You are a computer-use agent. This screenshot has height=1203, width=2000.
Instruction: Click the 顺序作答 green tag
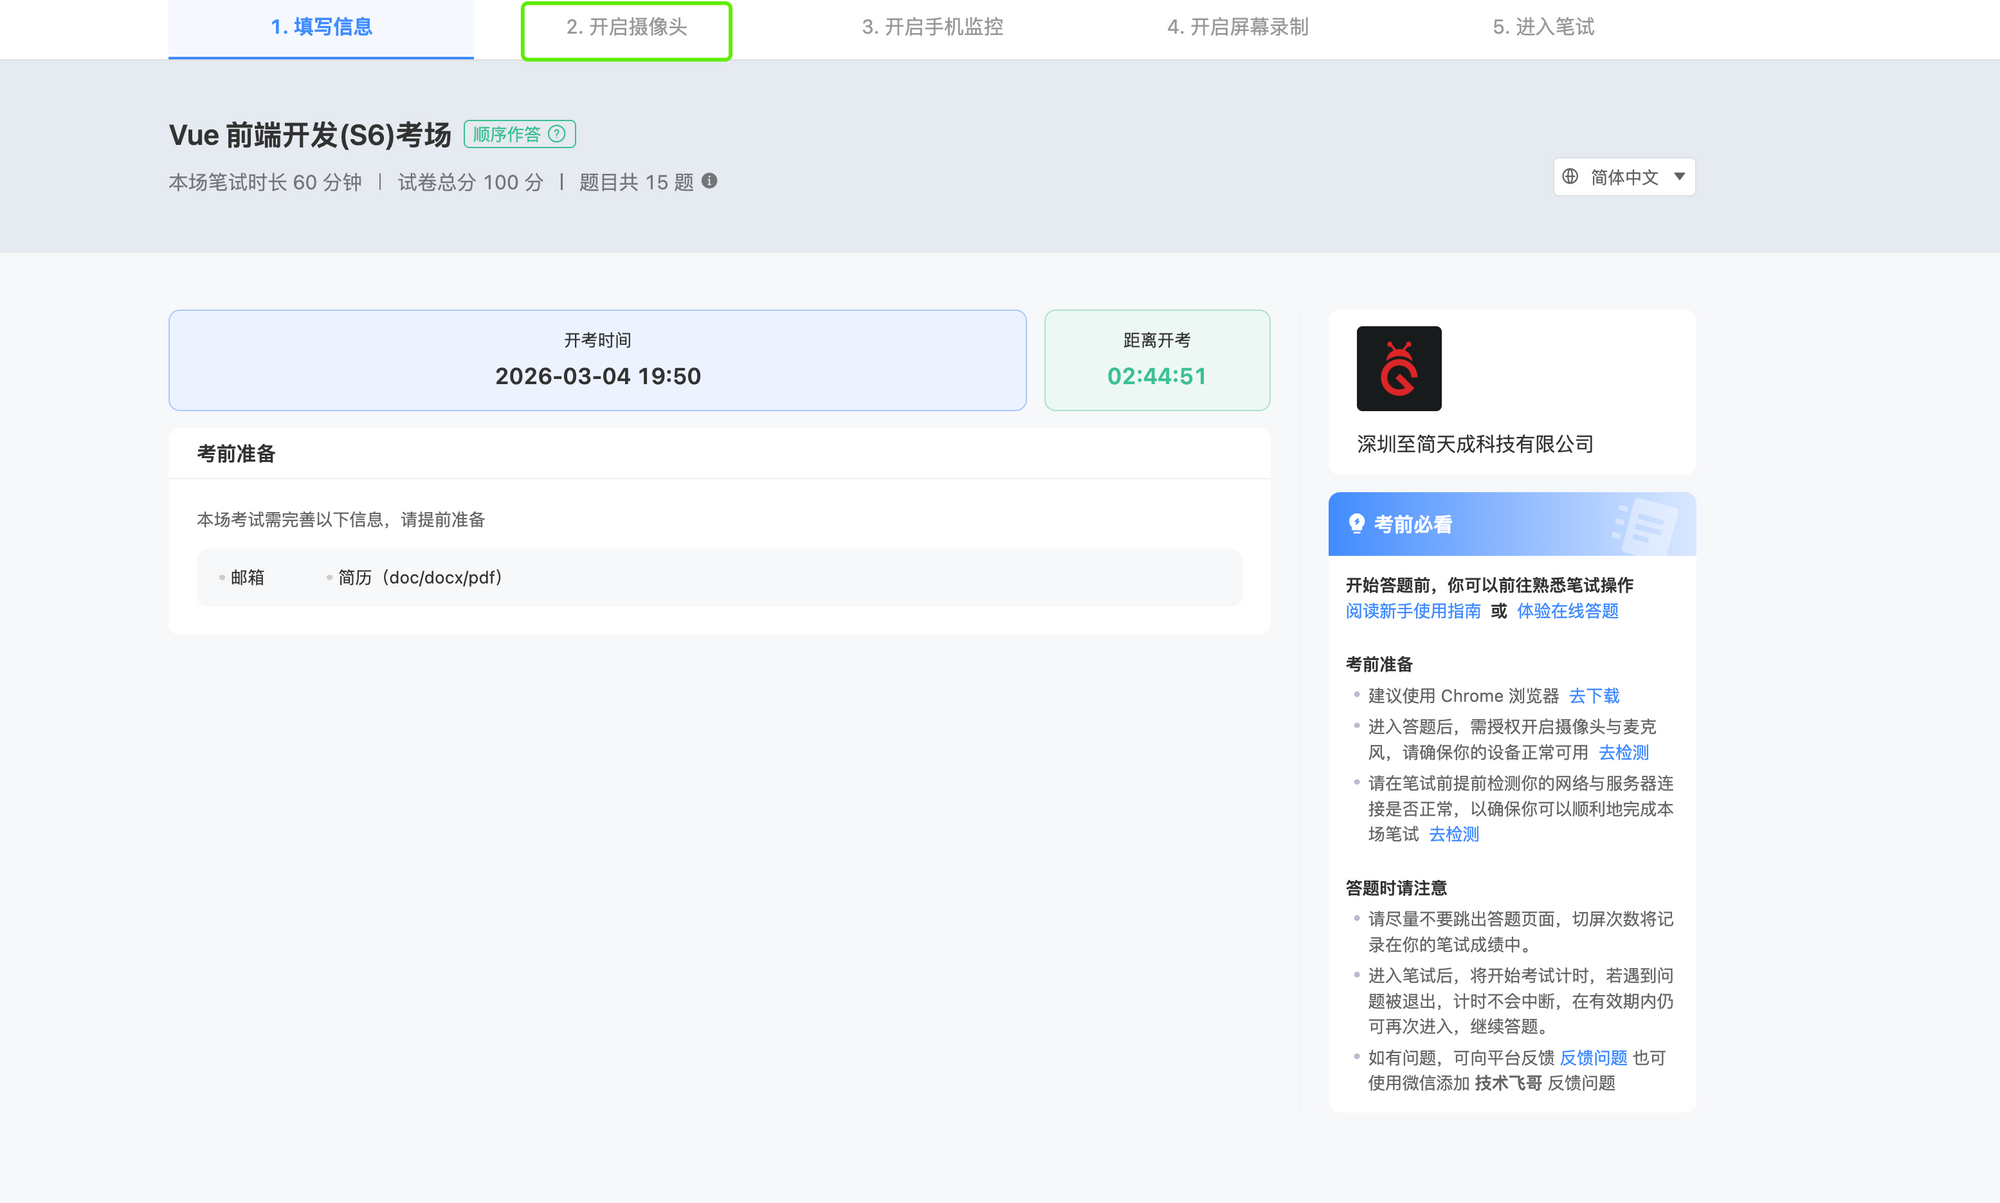coord(507,134)
